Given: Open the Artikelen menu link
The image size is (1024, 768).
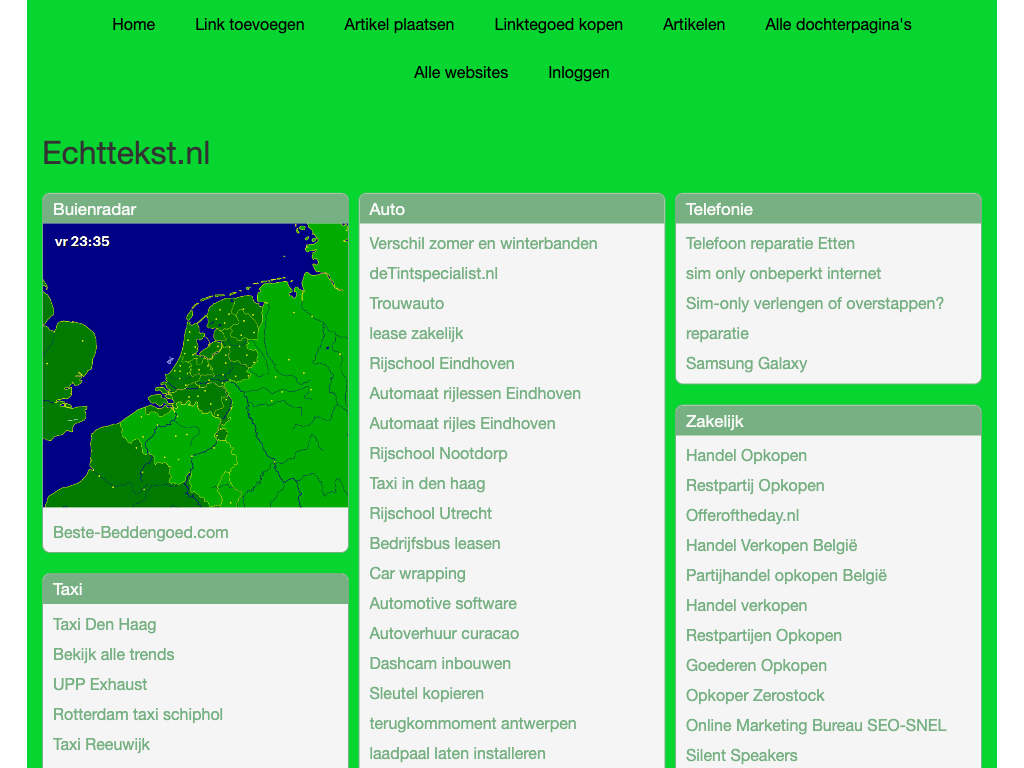Looking at the screenshot, I should 694,24.
